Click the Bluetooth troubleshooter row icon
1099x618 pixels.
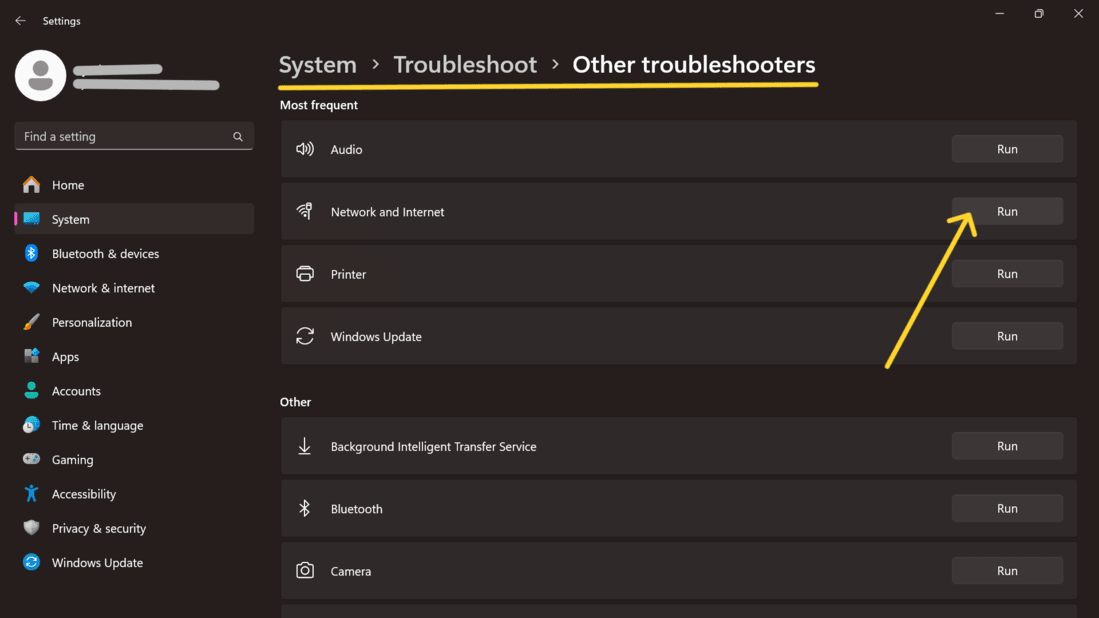(x=305, y=509)
